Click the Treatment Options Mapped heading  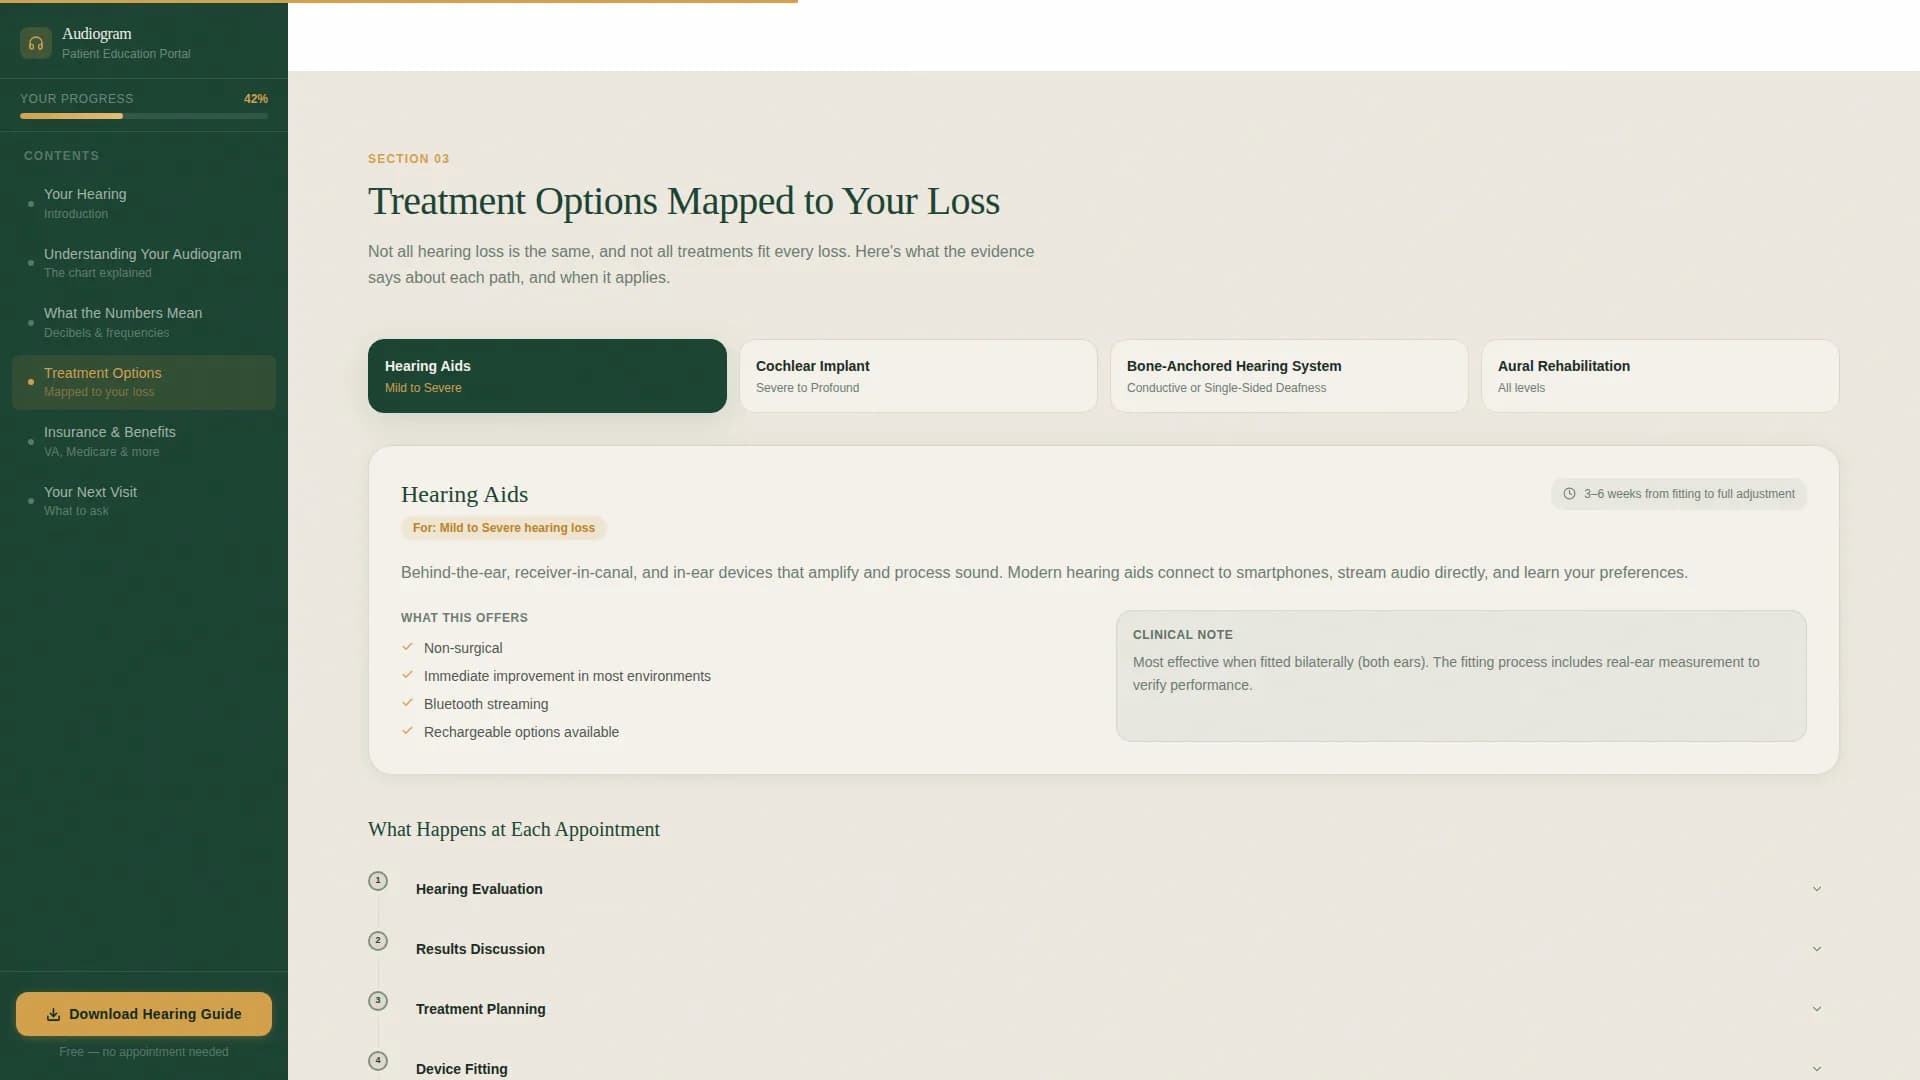[684, 201]
